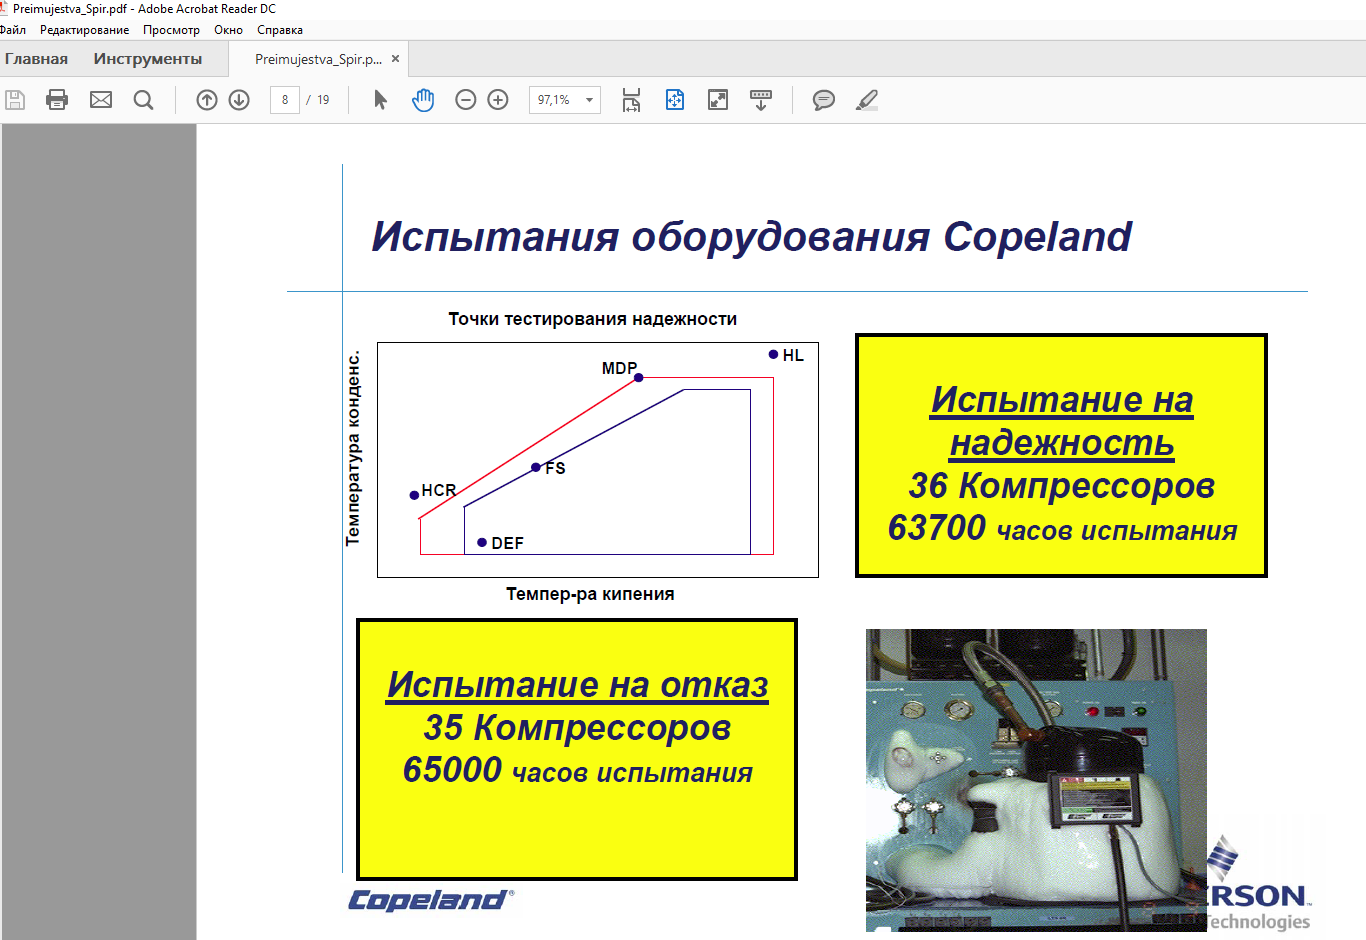Switch to full screen mode icon
Viewport: 1366px width, 940px height.
718,100
